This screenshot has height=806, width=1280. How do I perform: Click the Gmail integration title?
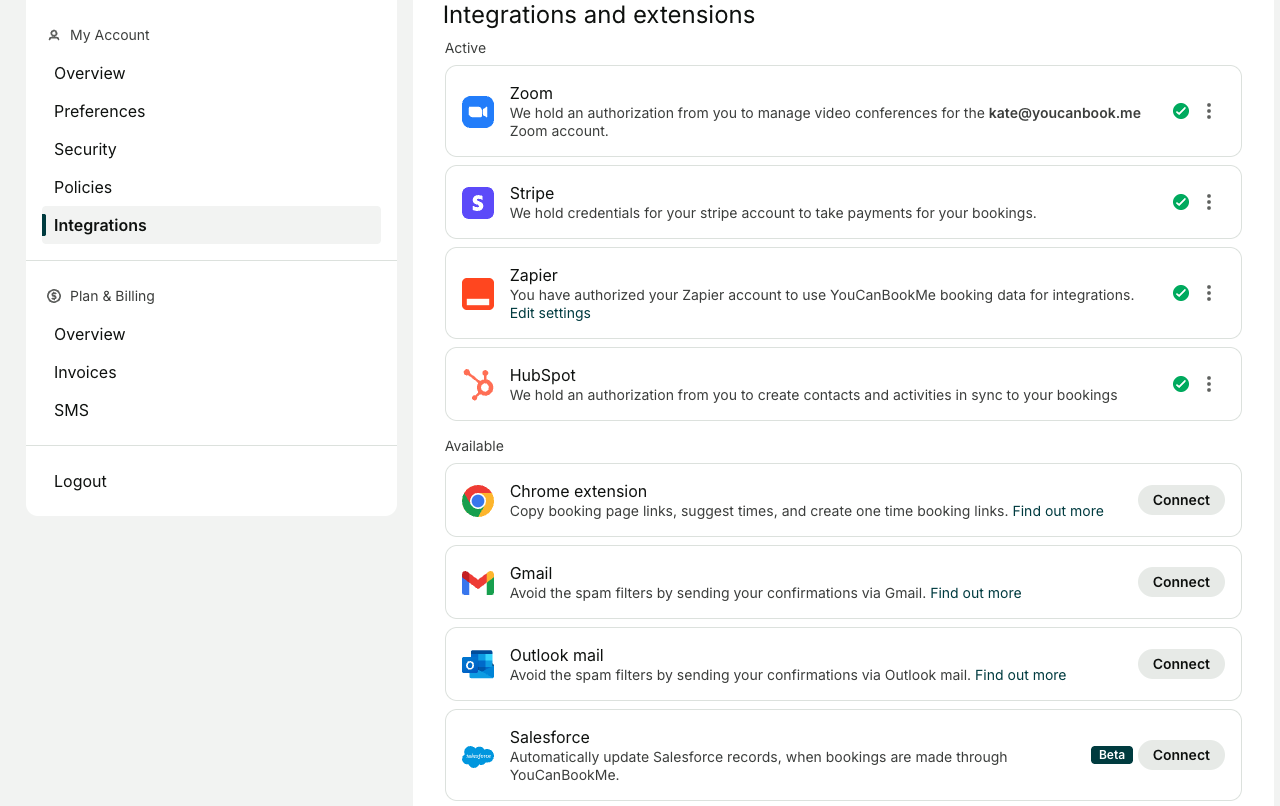point(531,573)
